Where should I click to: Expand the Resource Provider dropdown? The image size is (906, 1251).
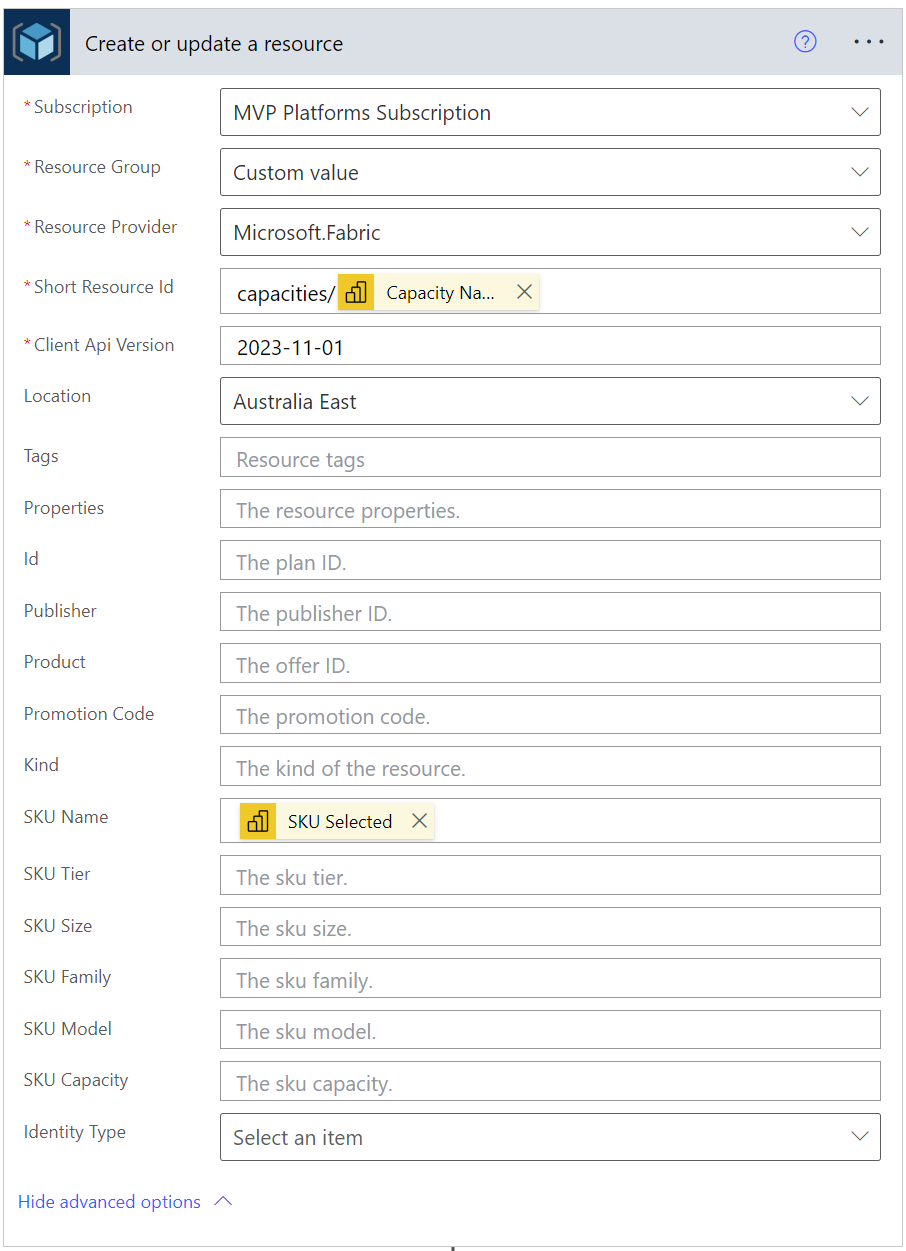[859, 233]
